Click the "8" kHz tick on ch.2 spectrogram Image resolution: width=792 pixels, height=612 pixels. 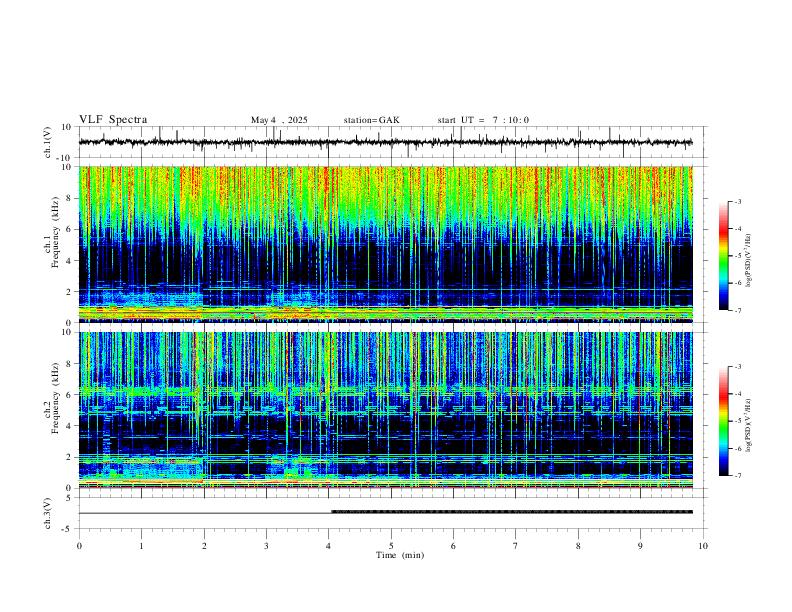coord(69,364)
